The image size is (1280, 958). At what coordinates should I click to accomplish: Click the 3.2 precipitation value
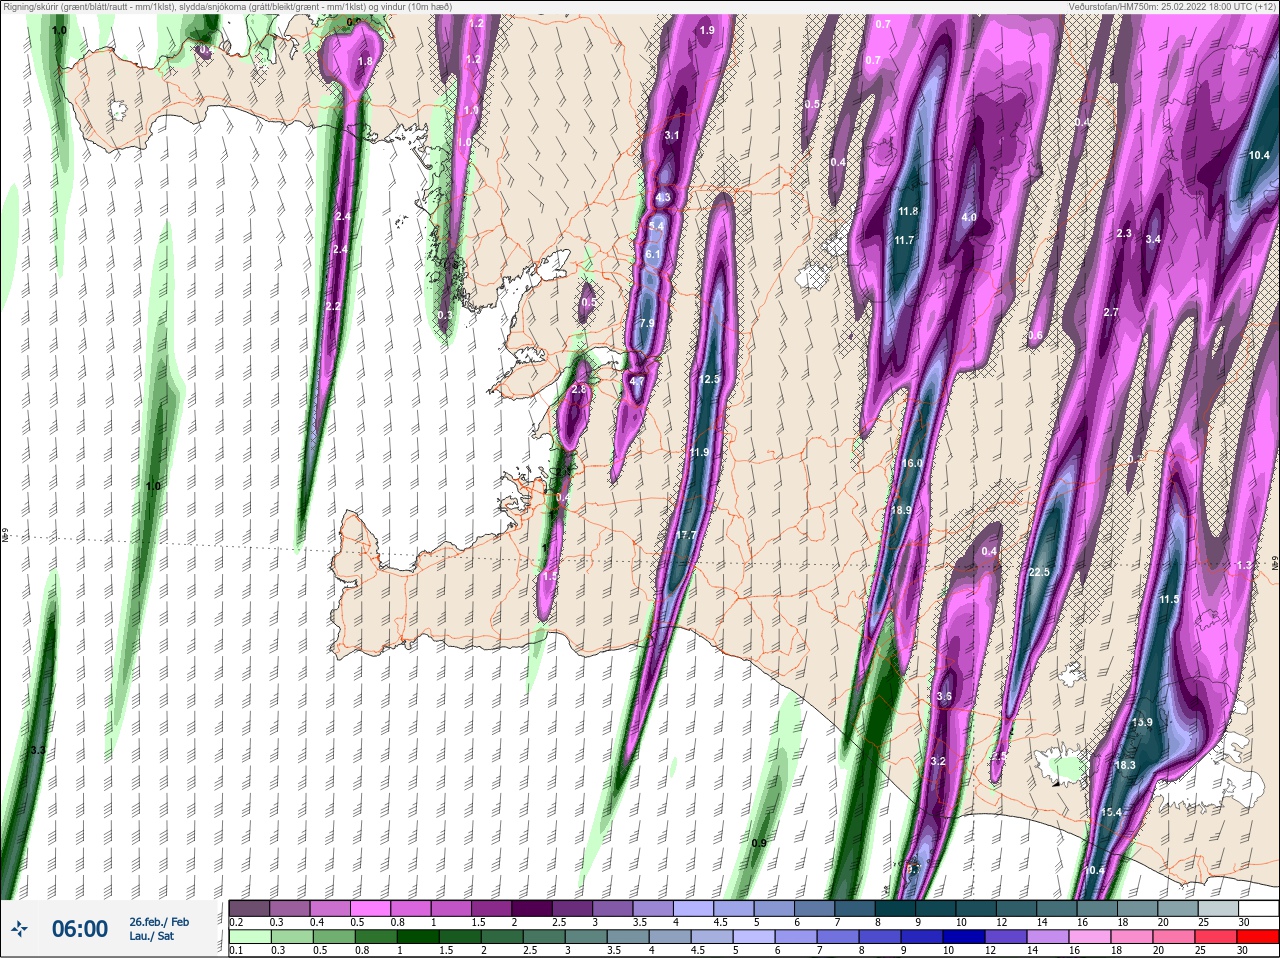click(x=938, y=761)
